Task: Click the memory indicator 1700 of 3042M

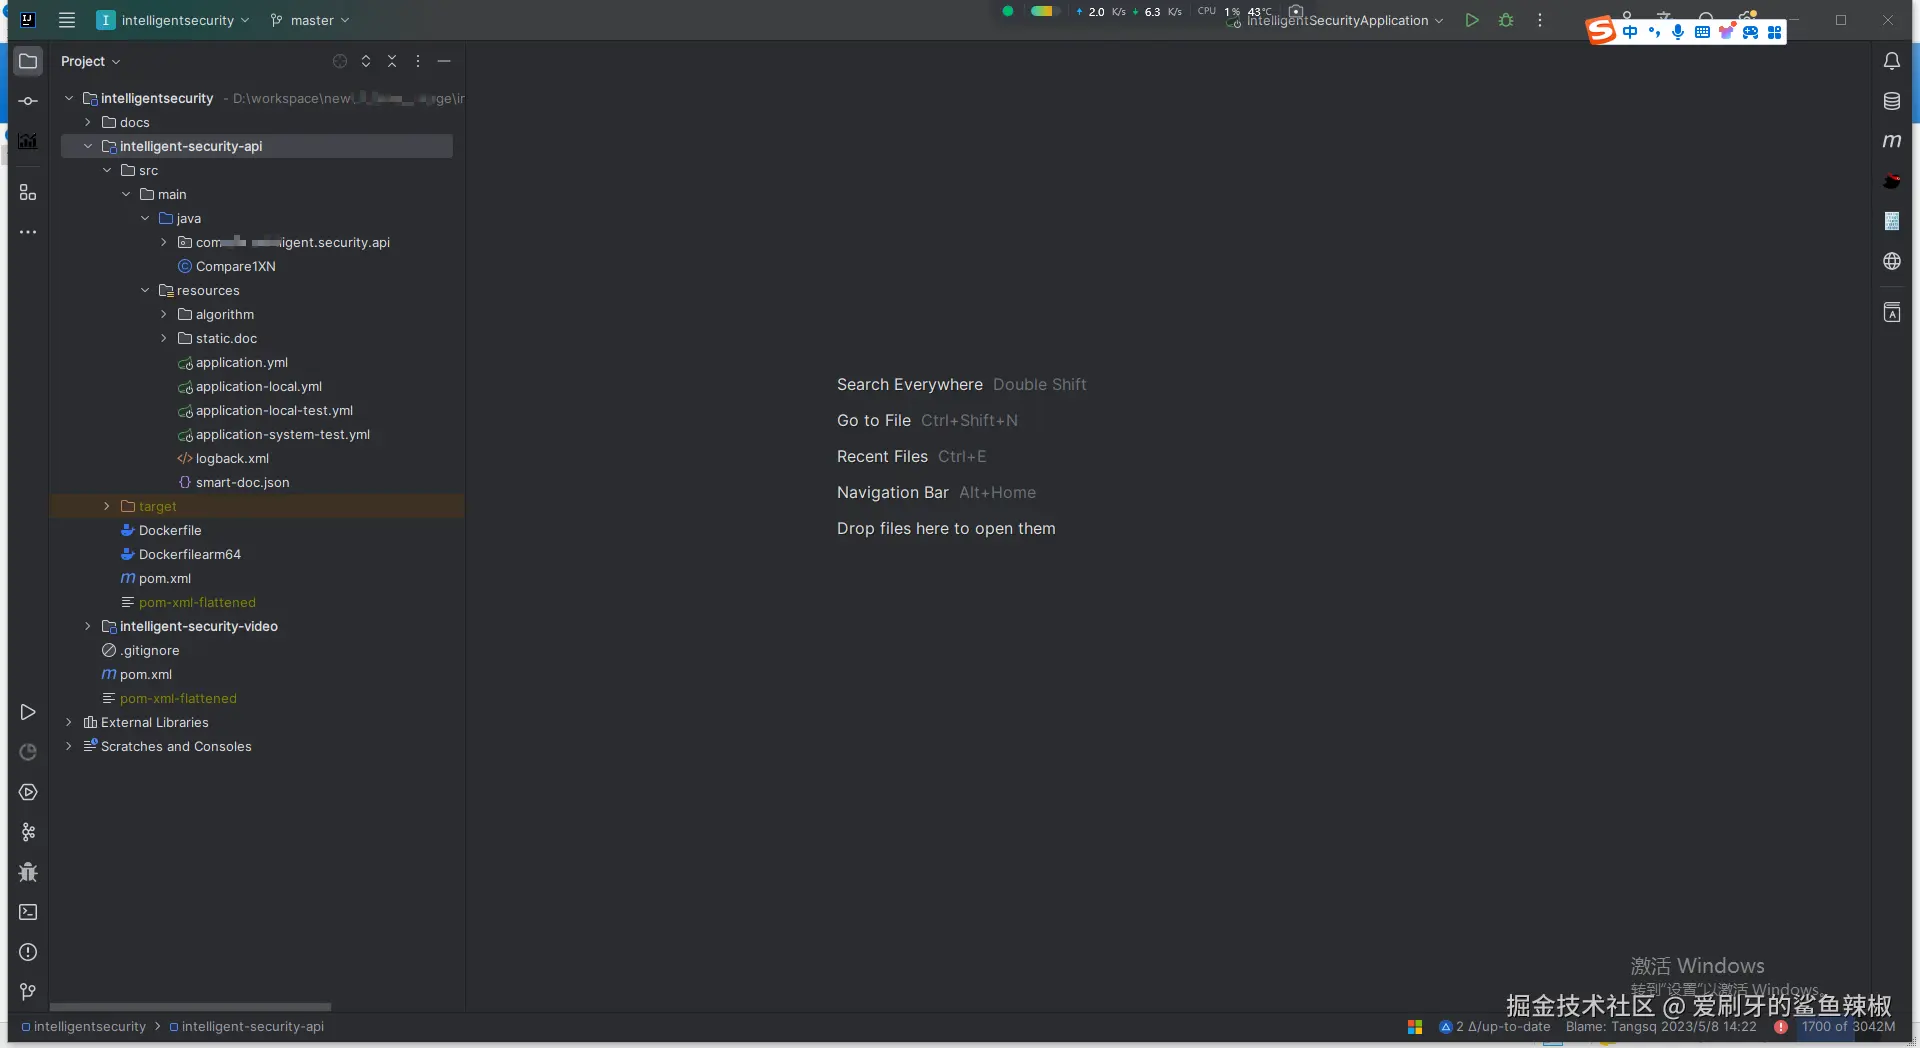Action: [1848, 1026]
